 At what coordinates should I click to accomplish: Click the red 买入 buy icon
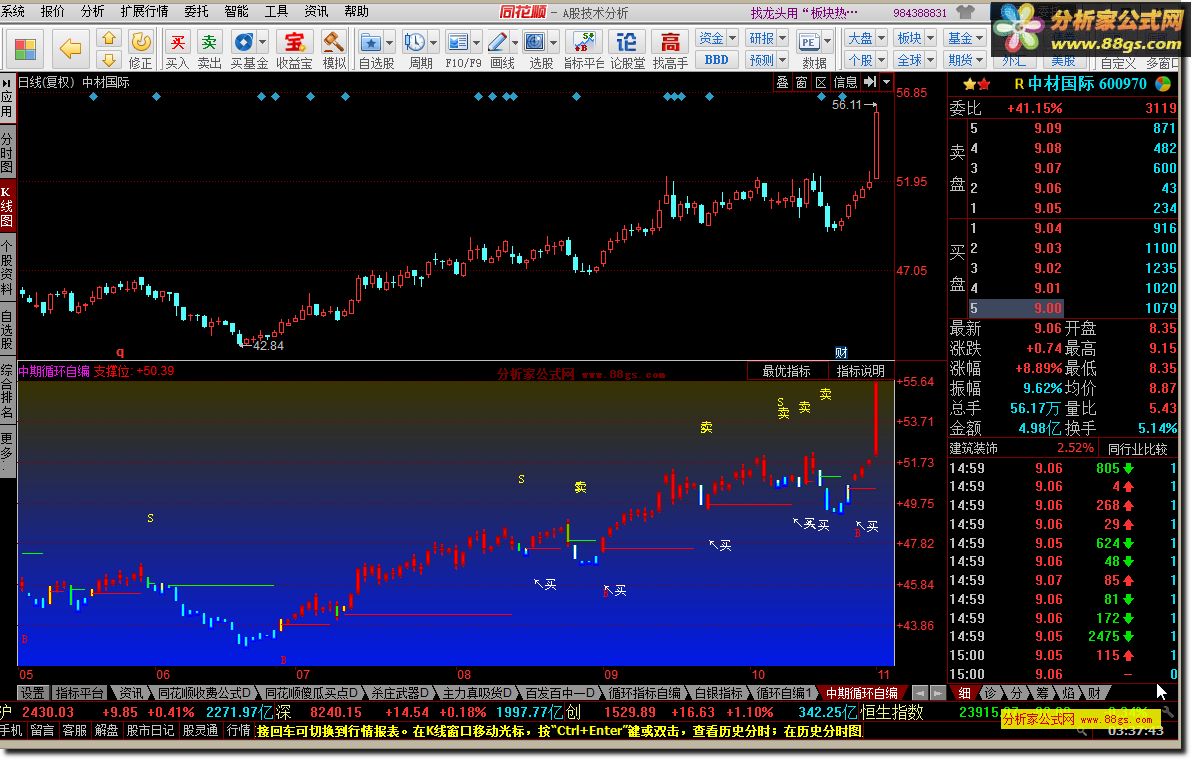pos(177,42)
